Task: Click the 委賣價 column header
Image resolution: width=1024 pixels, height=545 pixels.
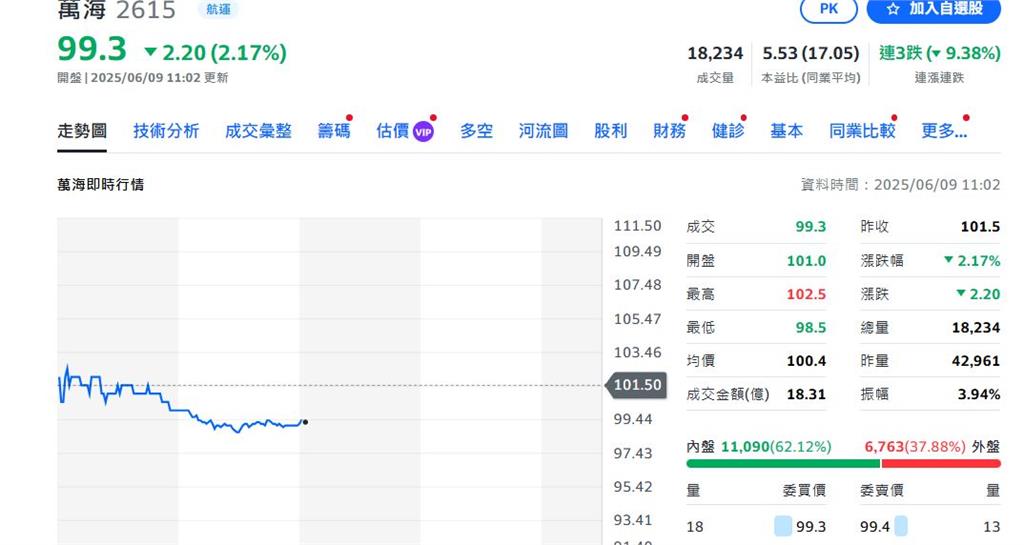Action: 882,491
